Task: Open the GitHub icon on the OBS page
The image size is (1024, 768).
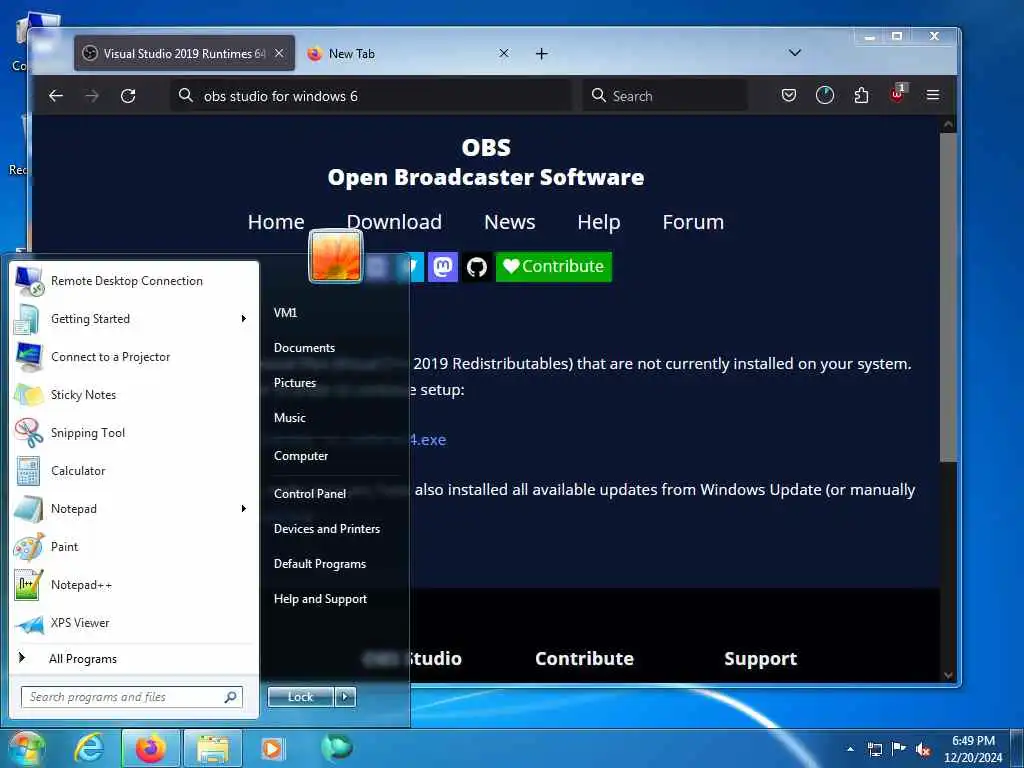Action: (x=477, y=266)
